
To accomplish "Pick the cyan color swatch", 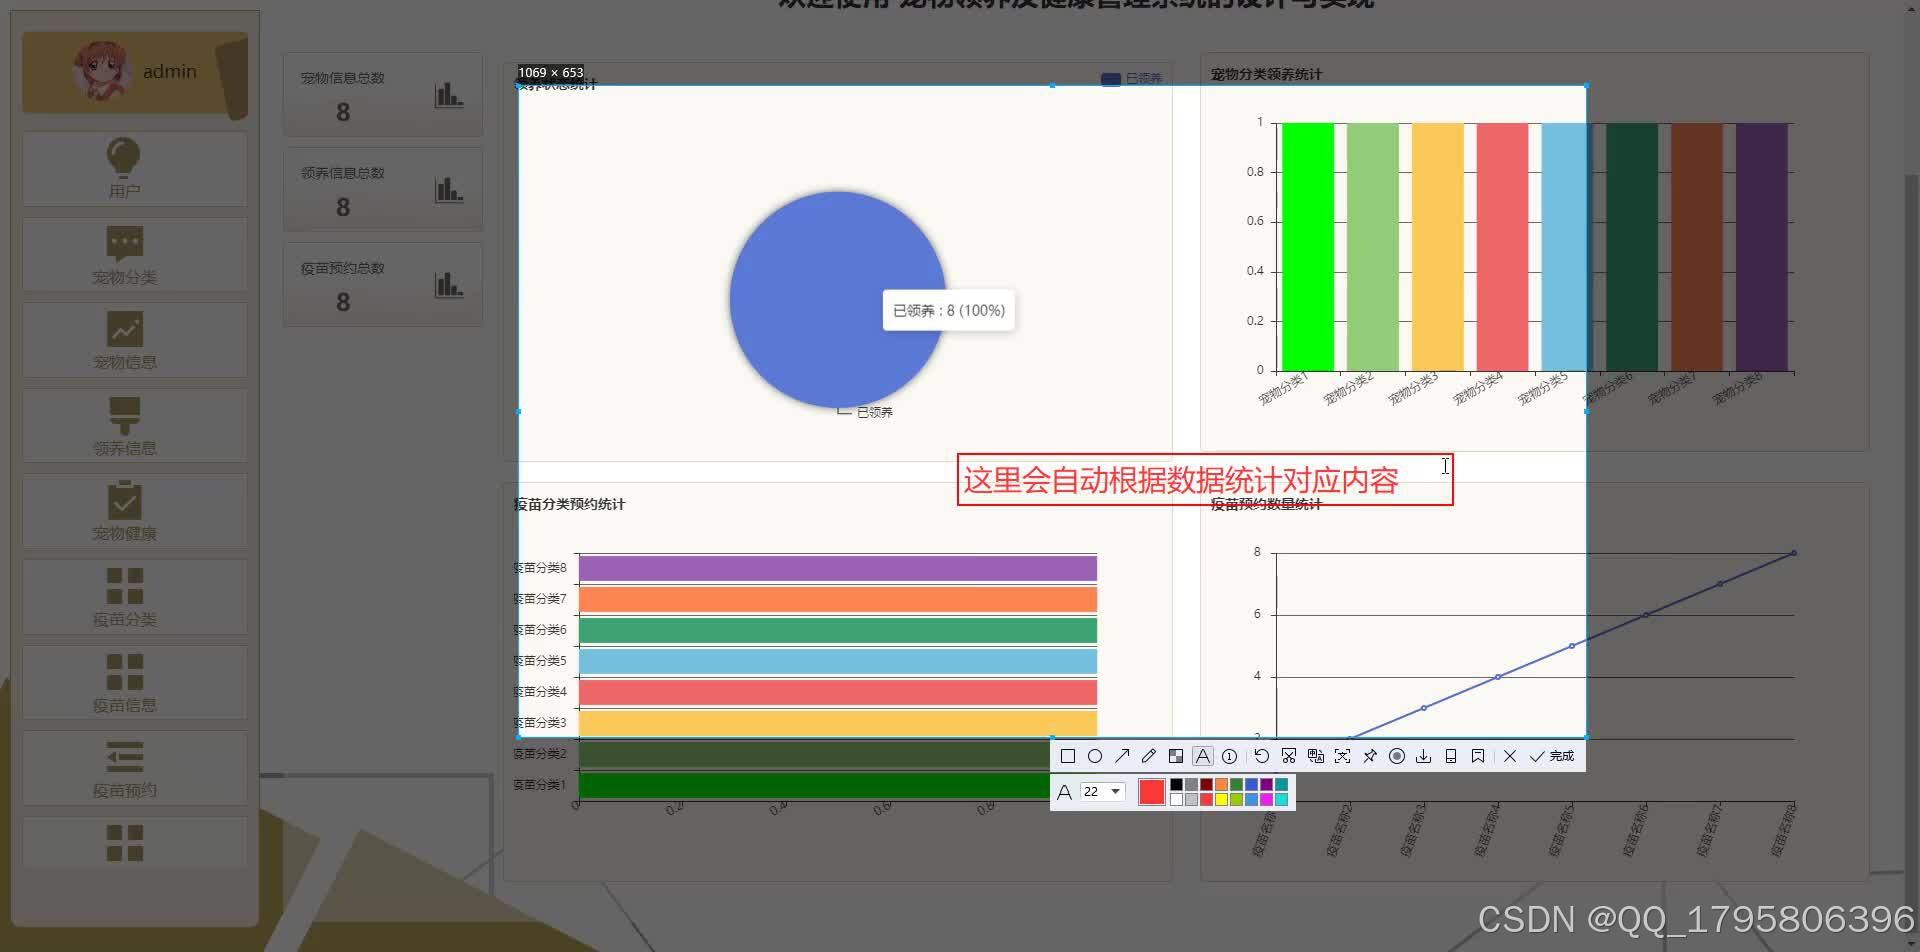I will click(x=1281, y=799).
